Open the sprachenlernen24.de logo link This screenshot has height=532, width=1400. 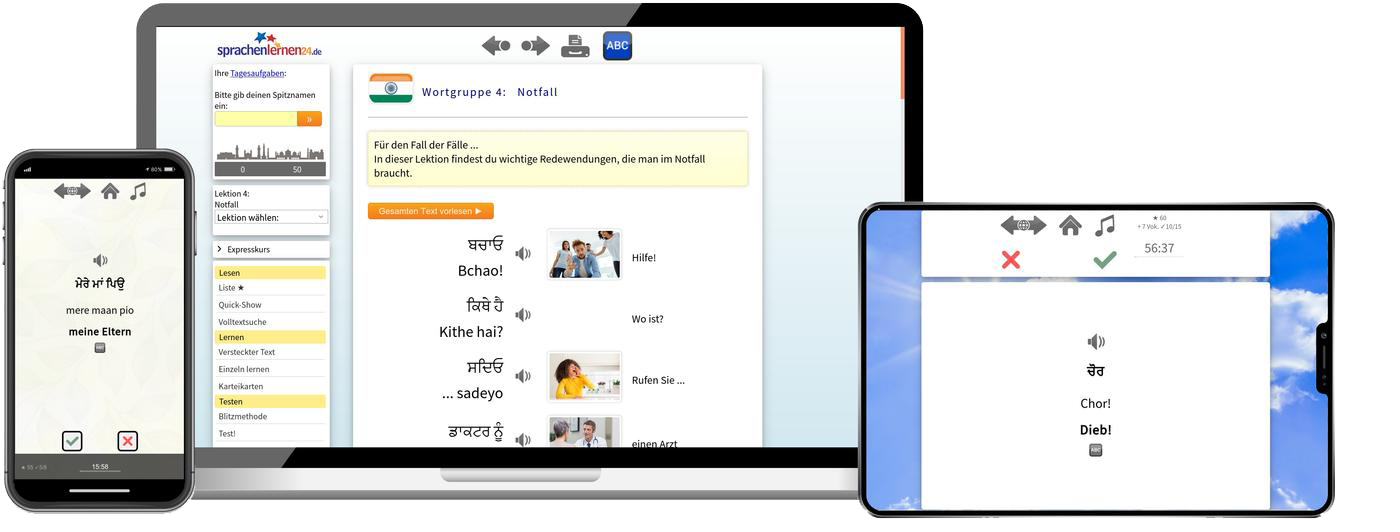269,44
